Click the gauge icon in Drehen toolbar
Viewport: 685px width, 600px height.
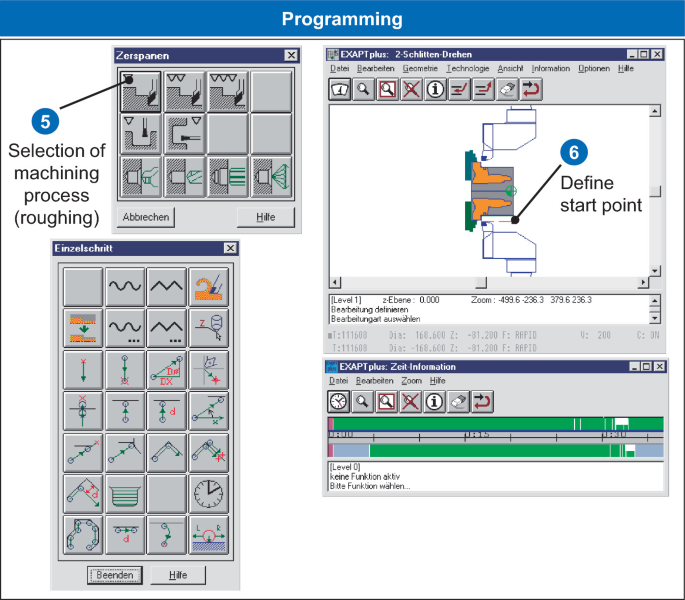point(339,90)
